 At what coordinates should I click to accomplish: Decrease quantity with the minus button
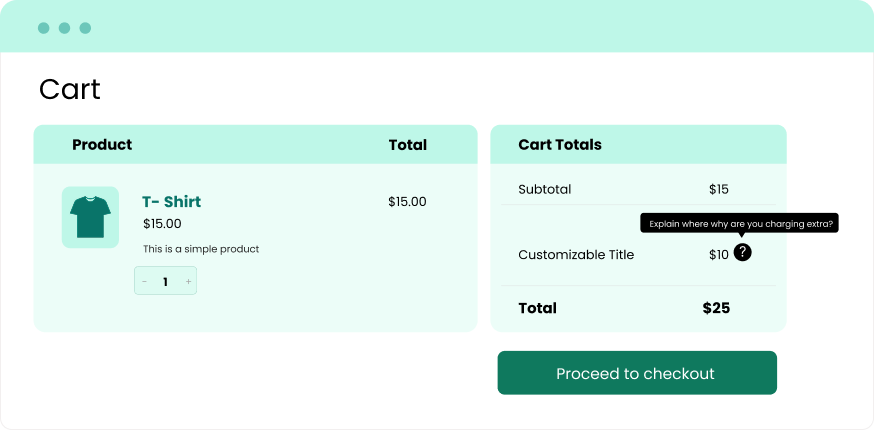[145, 282]
